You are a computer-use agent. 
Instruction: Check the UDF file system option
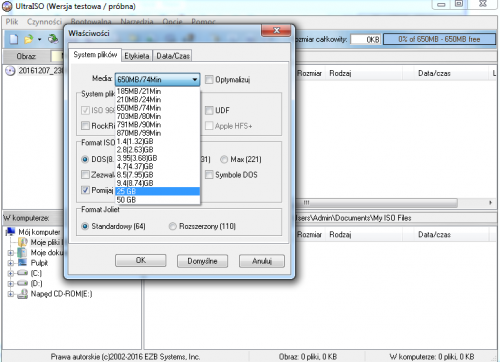[209, 110]
